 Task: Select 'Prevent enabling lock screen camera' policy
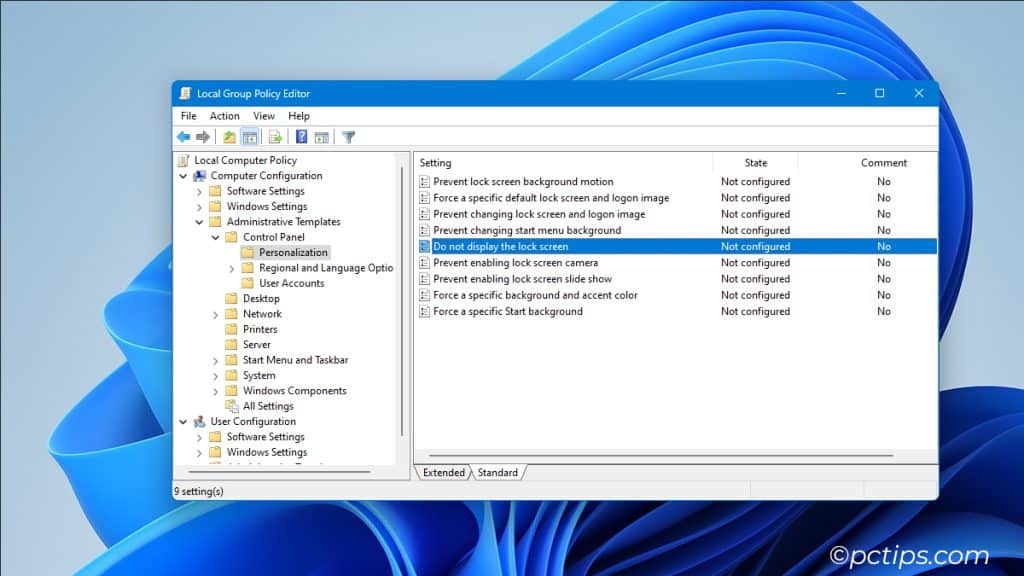tap(515, 263)
